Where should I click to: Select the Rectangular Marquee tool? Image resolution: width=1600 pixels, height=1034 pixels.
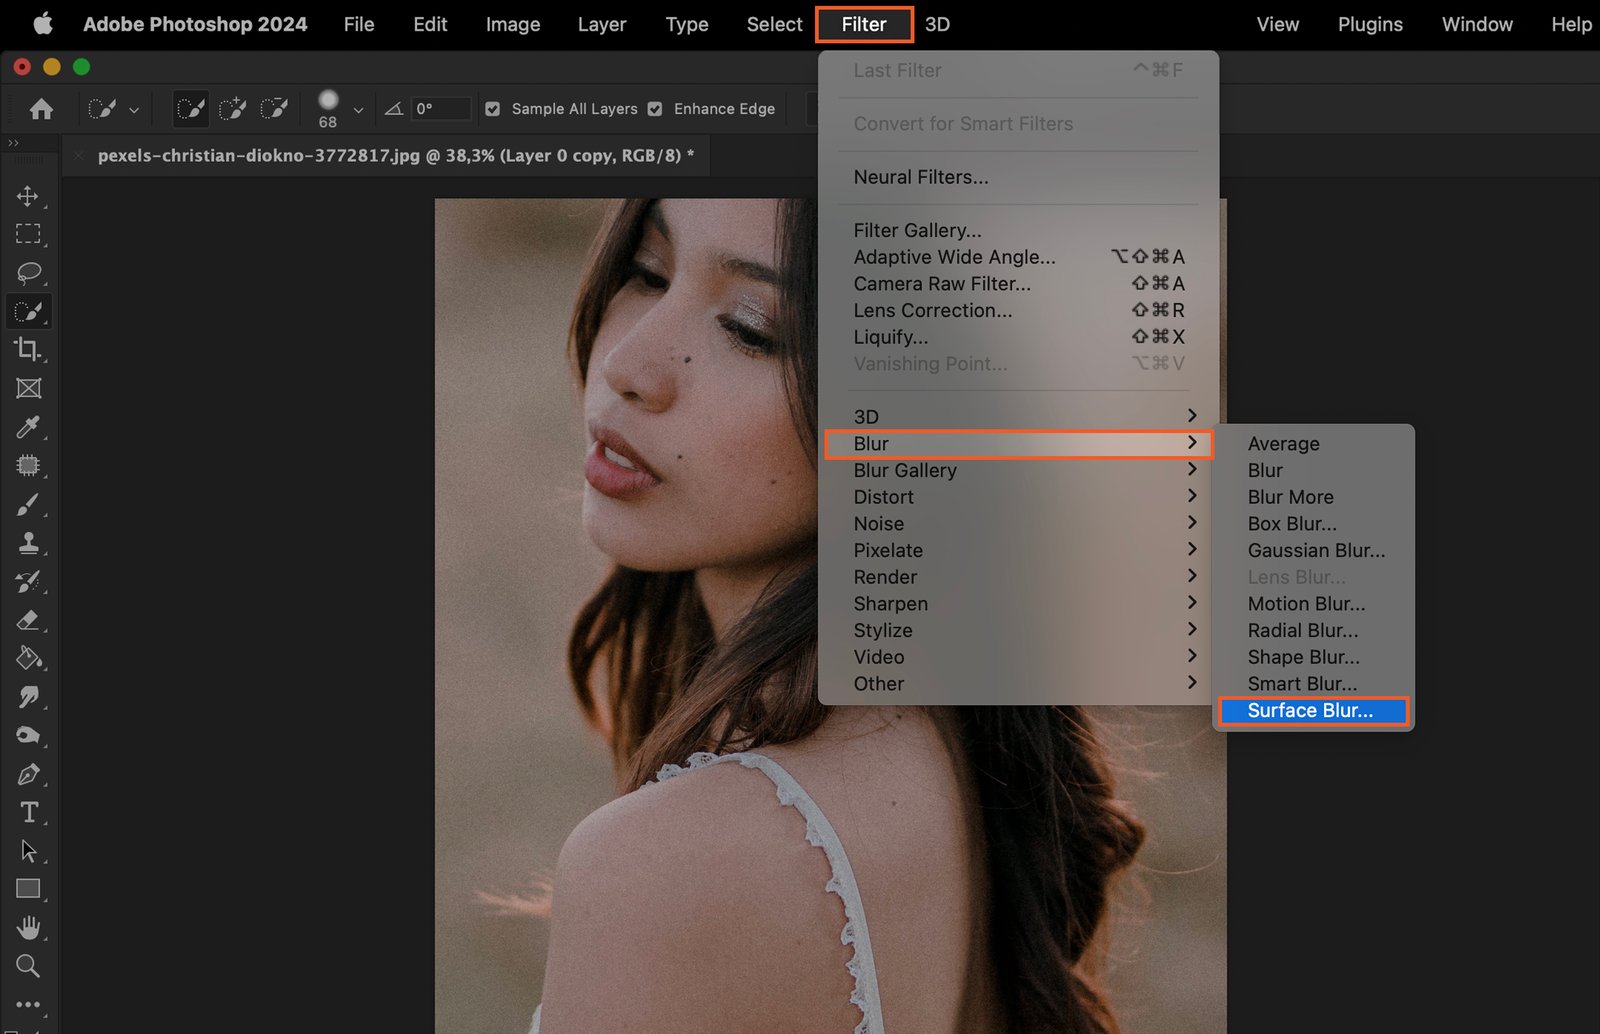28,234
